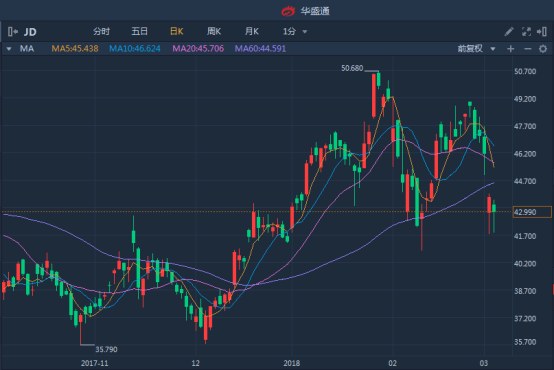The height and width of the screenshot is (370, 554).
Task: Click the 44.700 price axis label
Action: [x=525, y=181]
